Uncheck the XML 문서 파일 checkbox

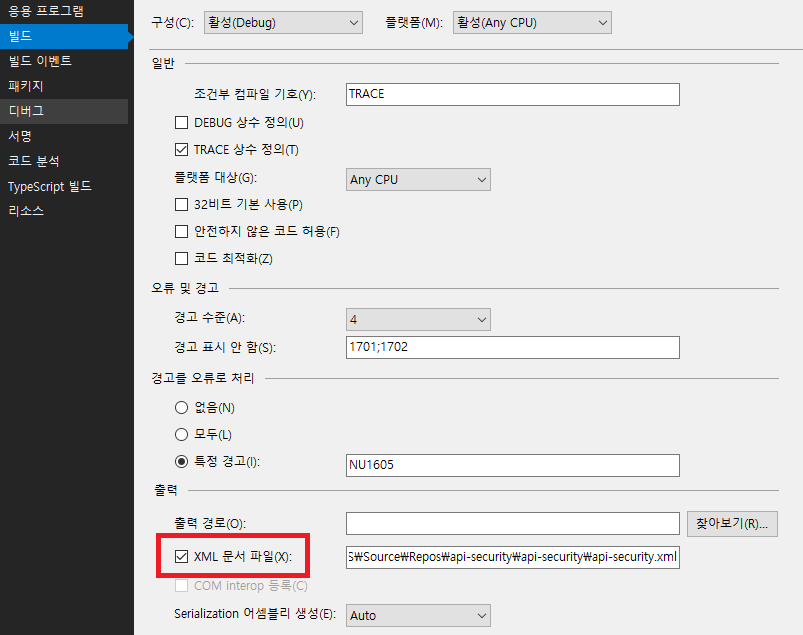(181, 556)
